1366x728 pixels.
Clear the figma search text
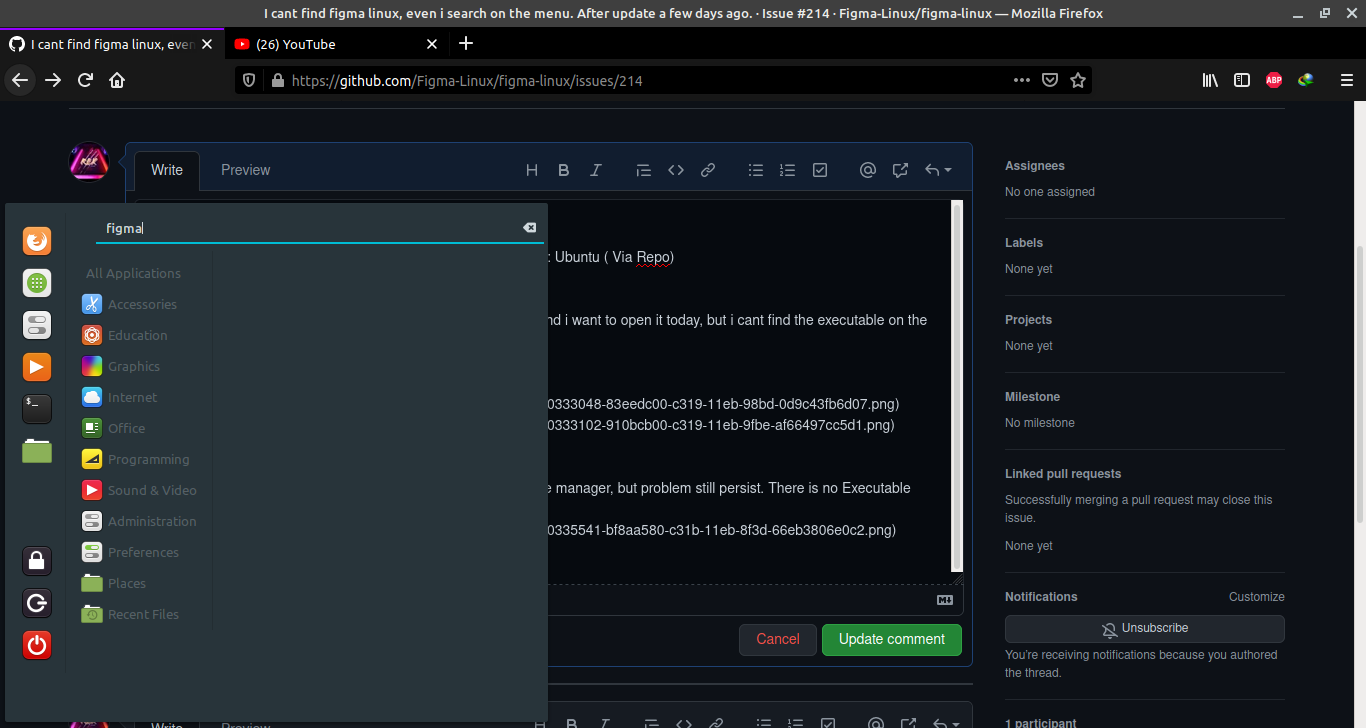tap(530, 228)
